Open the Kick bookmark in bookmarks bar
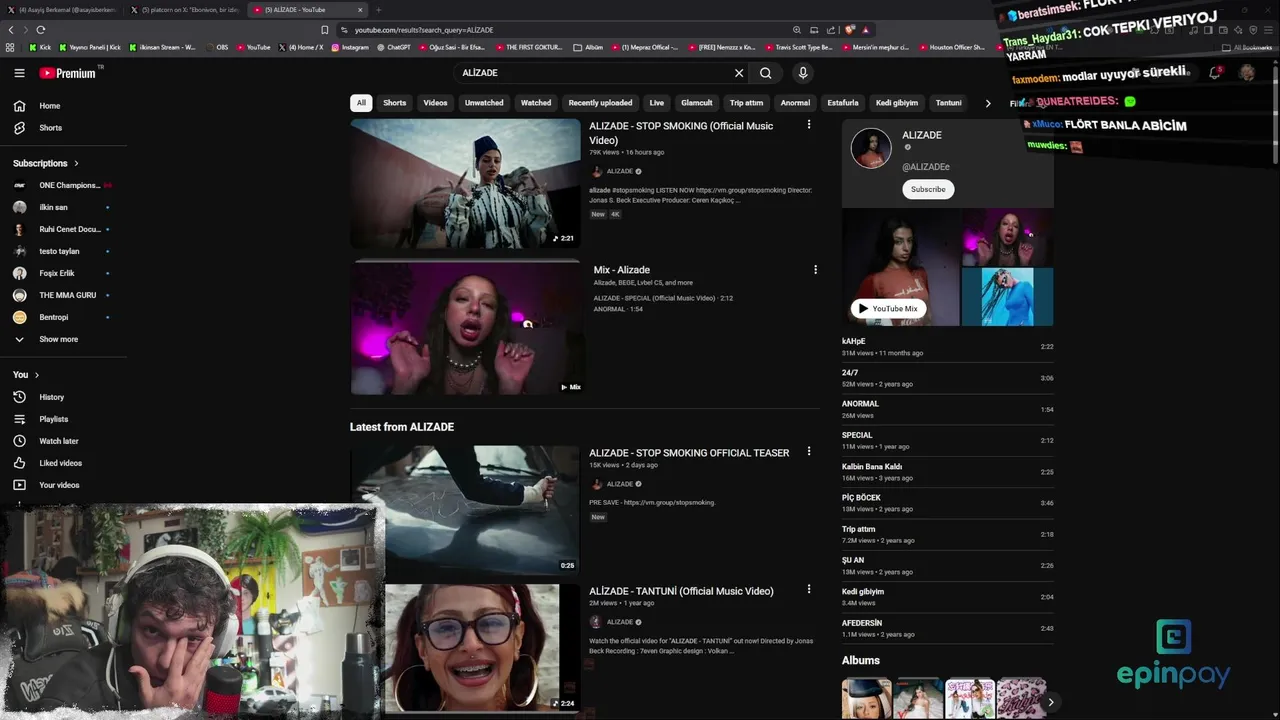Image resolution: width=1280 pixels, height=720 pixels. point(40,47)
